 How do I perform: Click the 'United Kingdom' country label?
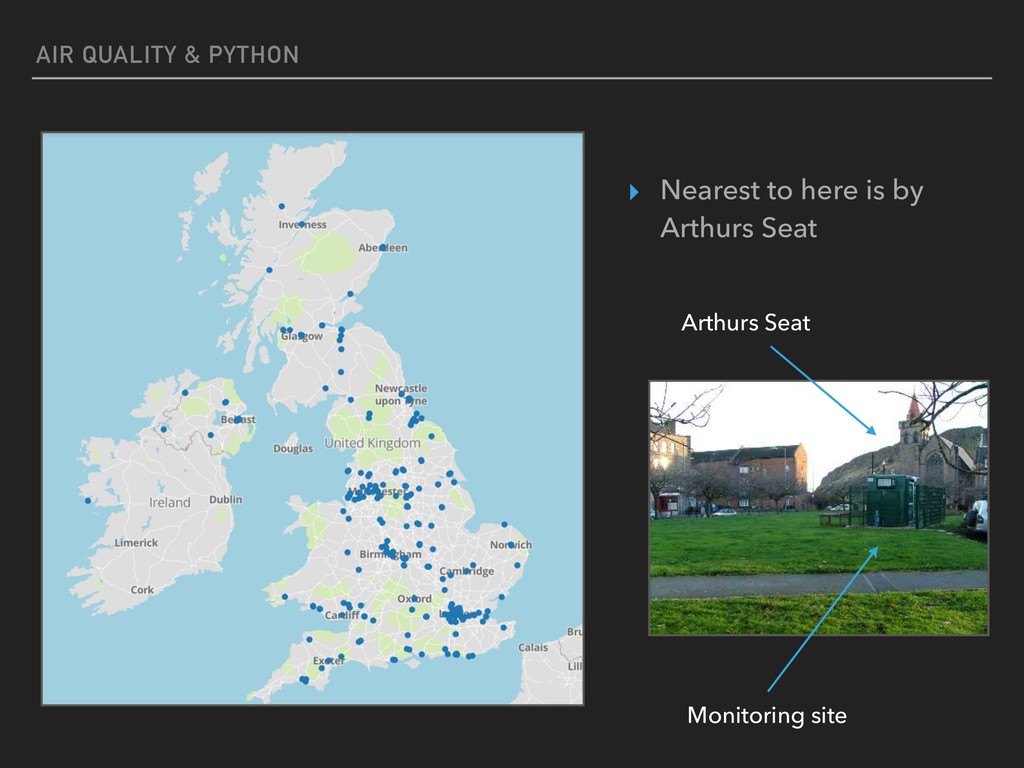372,443
